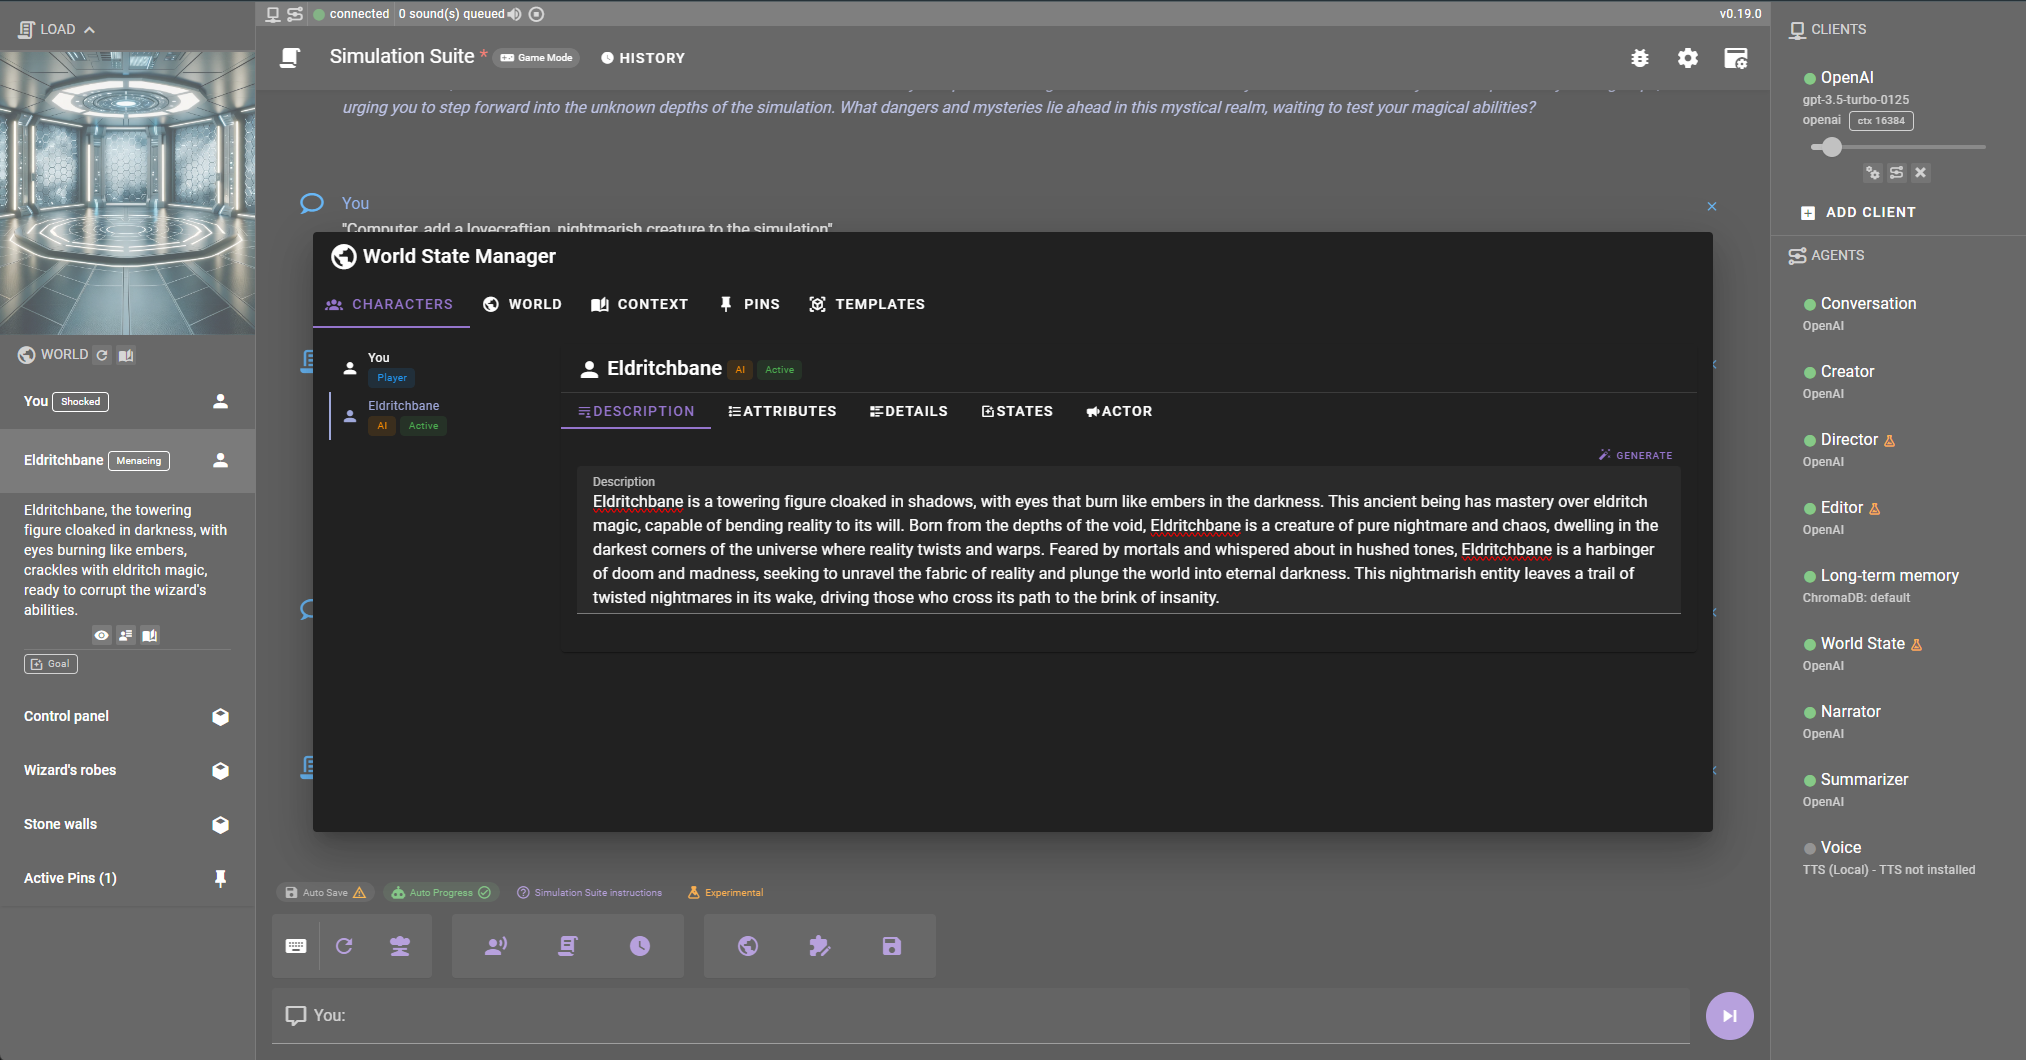Click the GENERATE button above the description
The width and height of the screenshot is (2026, 1060).
click(x=1636, y=455)
